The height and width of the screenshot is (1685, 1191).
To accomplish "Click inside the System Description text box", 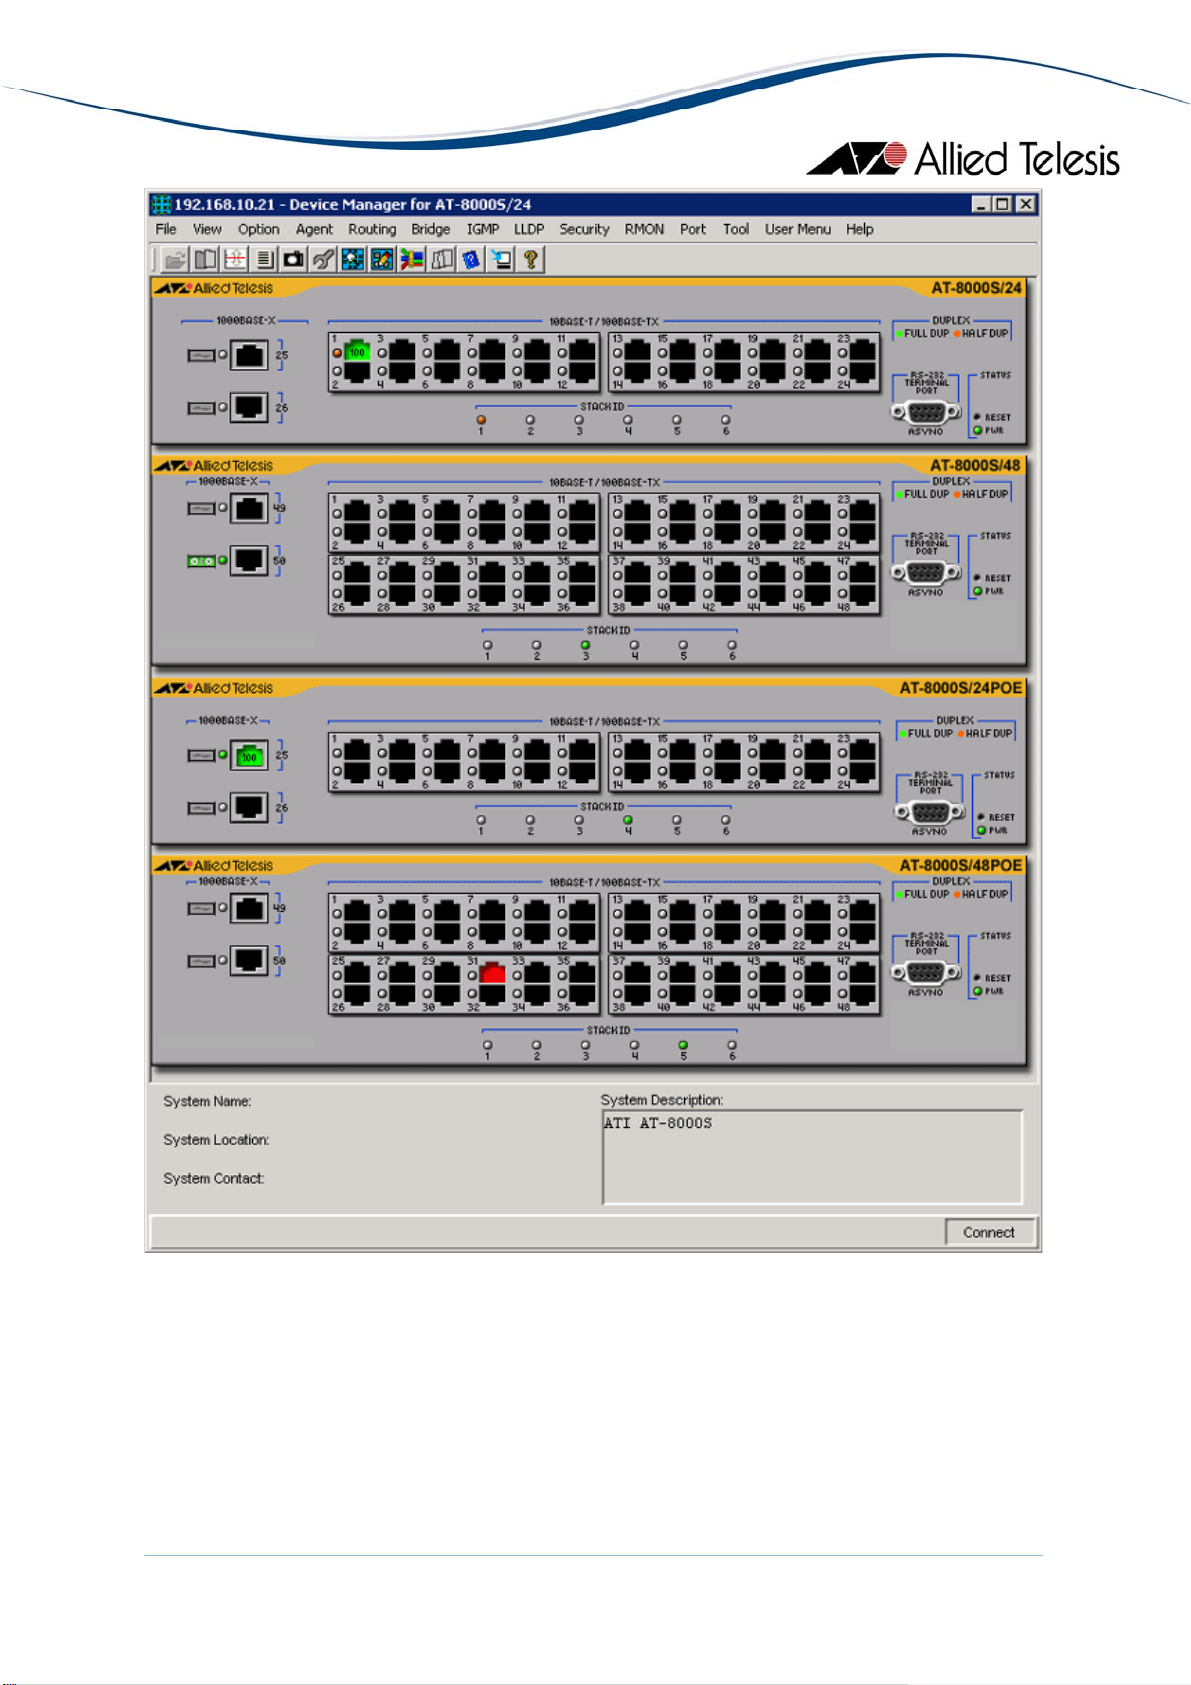I will (812, 1157).
